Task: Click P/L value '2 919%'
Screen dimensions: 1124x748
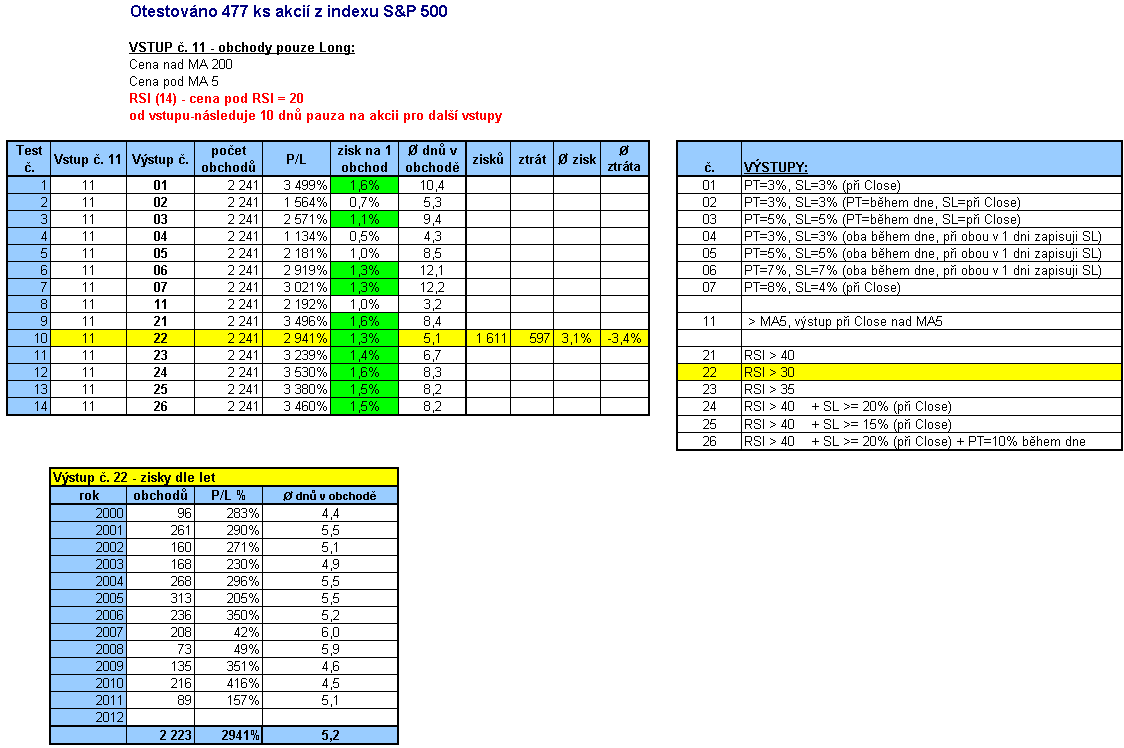Action: (296, 270)
